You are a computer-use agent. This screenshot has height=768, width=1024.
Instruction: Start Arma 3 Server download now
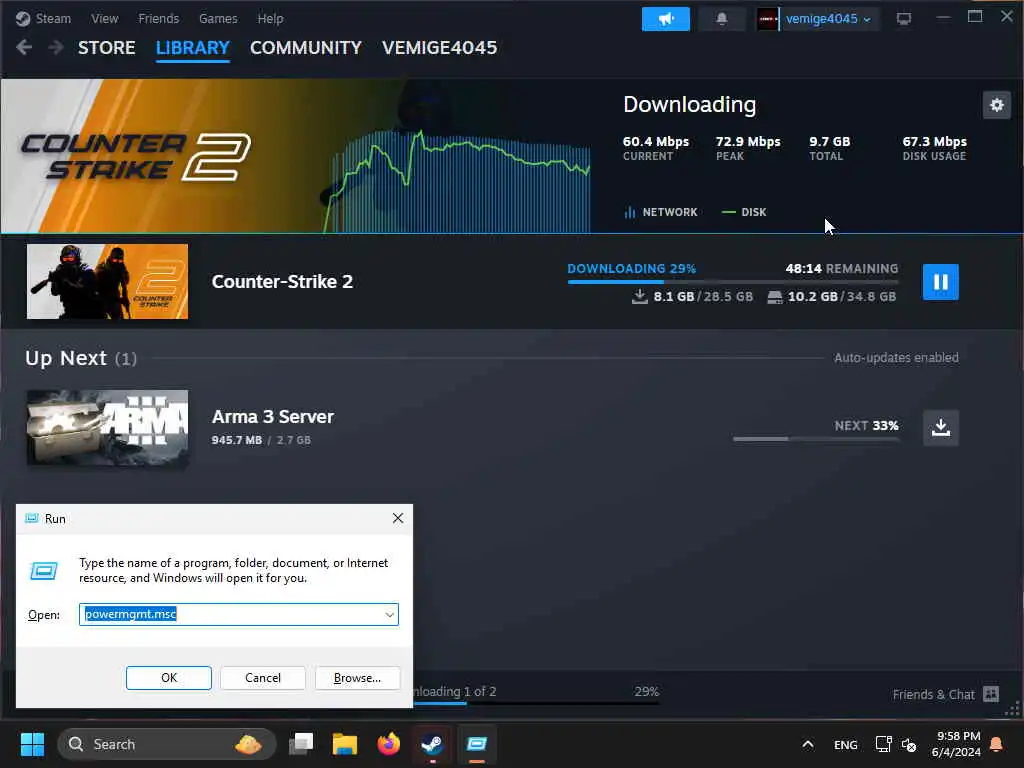tap(940, 428)
